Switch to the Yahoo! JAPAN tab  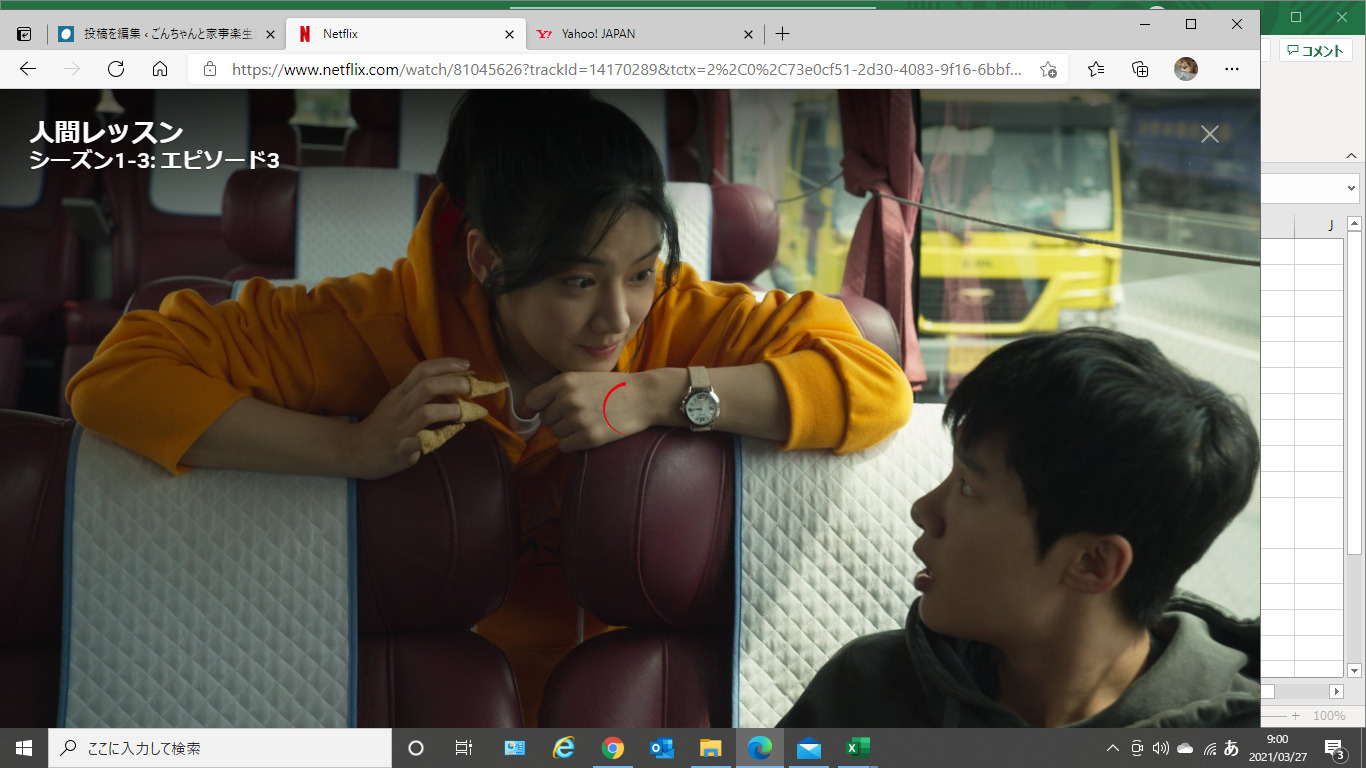click(645, 34)
